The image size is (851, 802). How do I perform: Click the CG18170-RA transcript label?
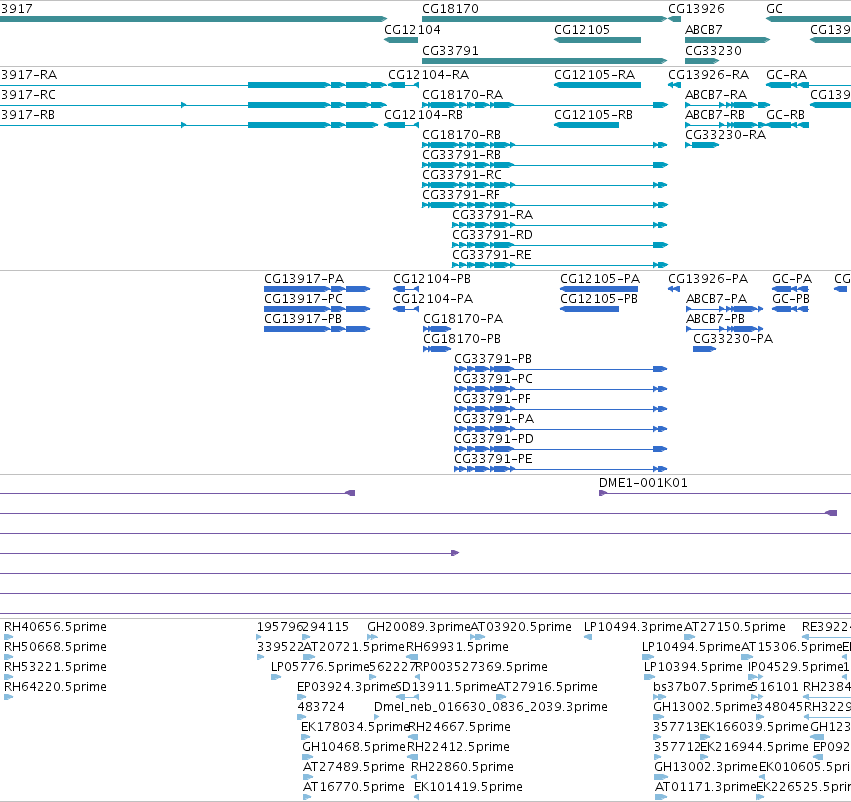(462, 95)
